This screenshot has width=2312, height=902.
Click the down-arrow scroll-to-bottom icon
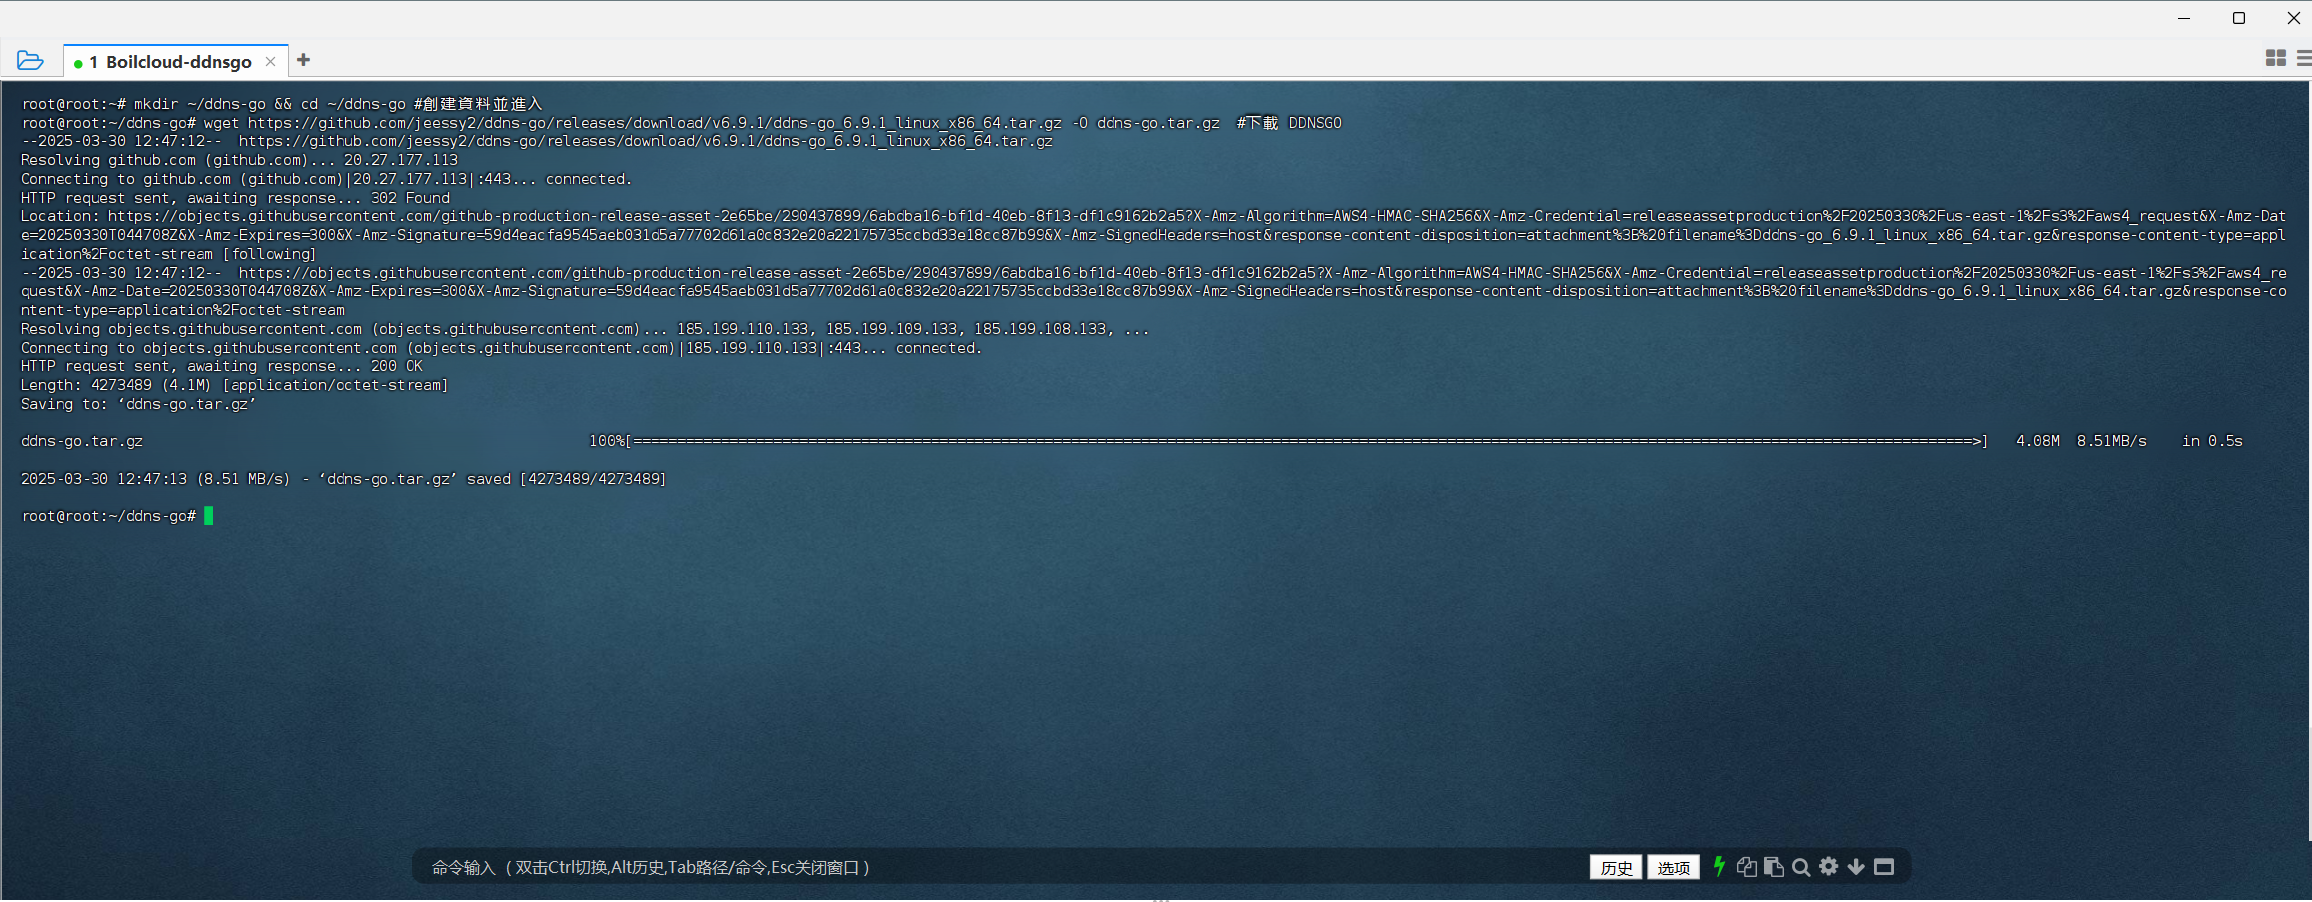[x=1856, y=867]
